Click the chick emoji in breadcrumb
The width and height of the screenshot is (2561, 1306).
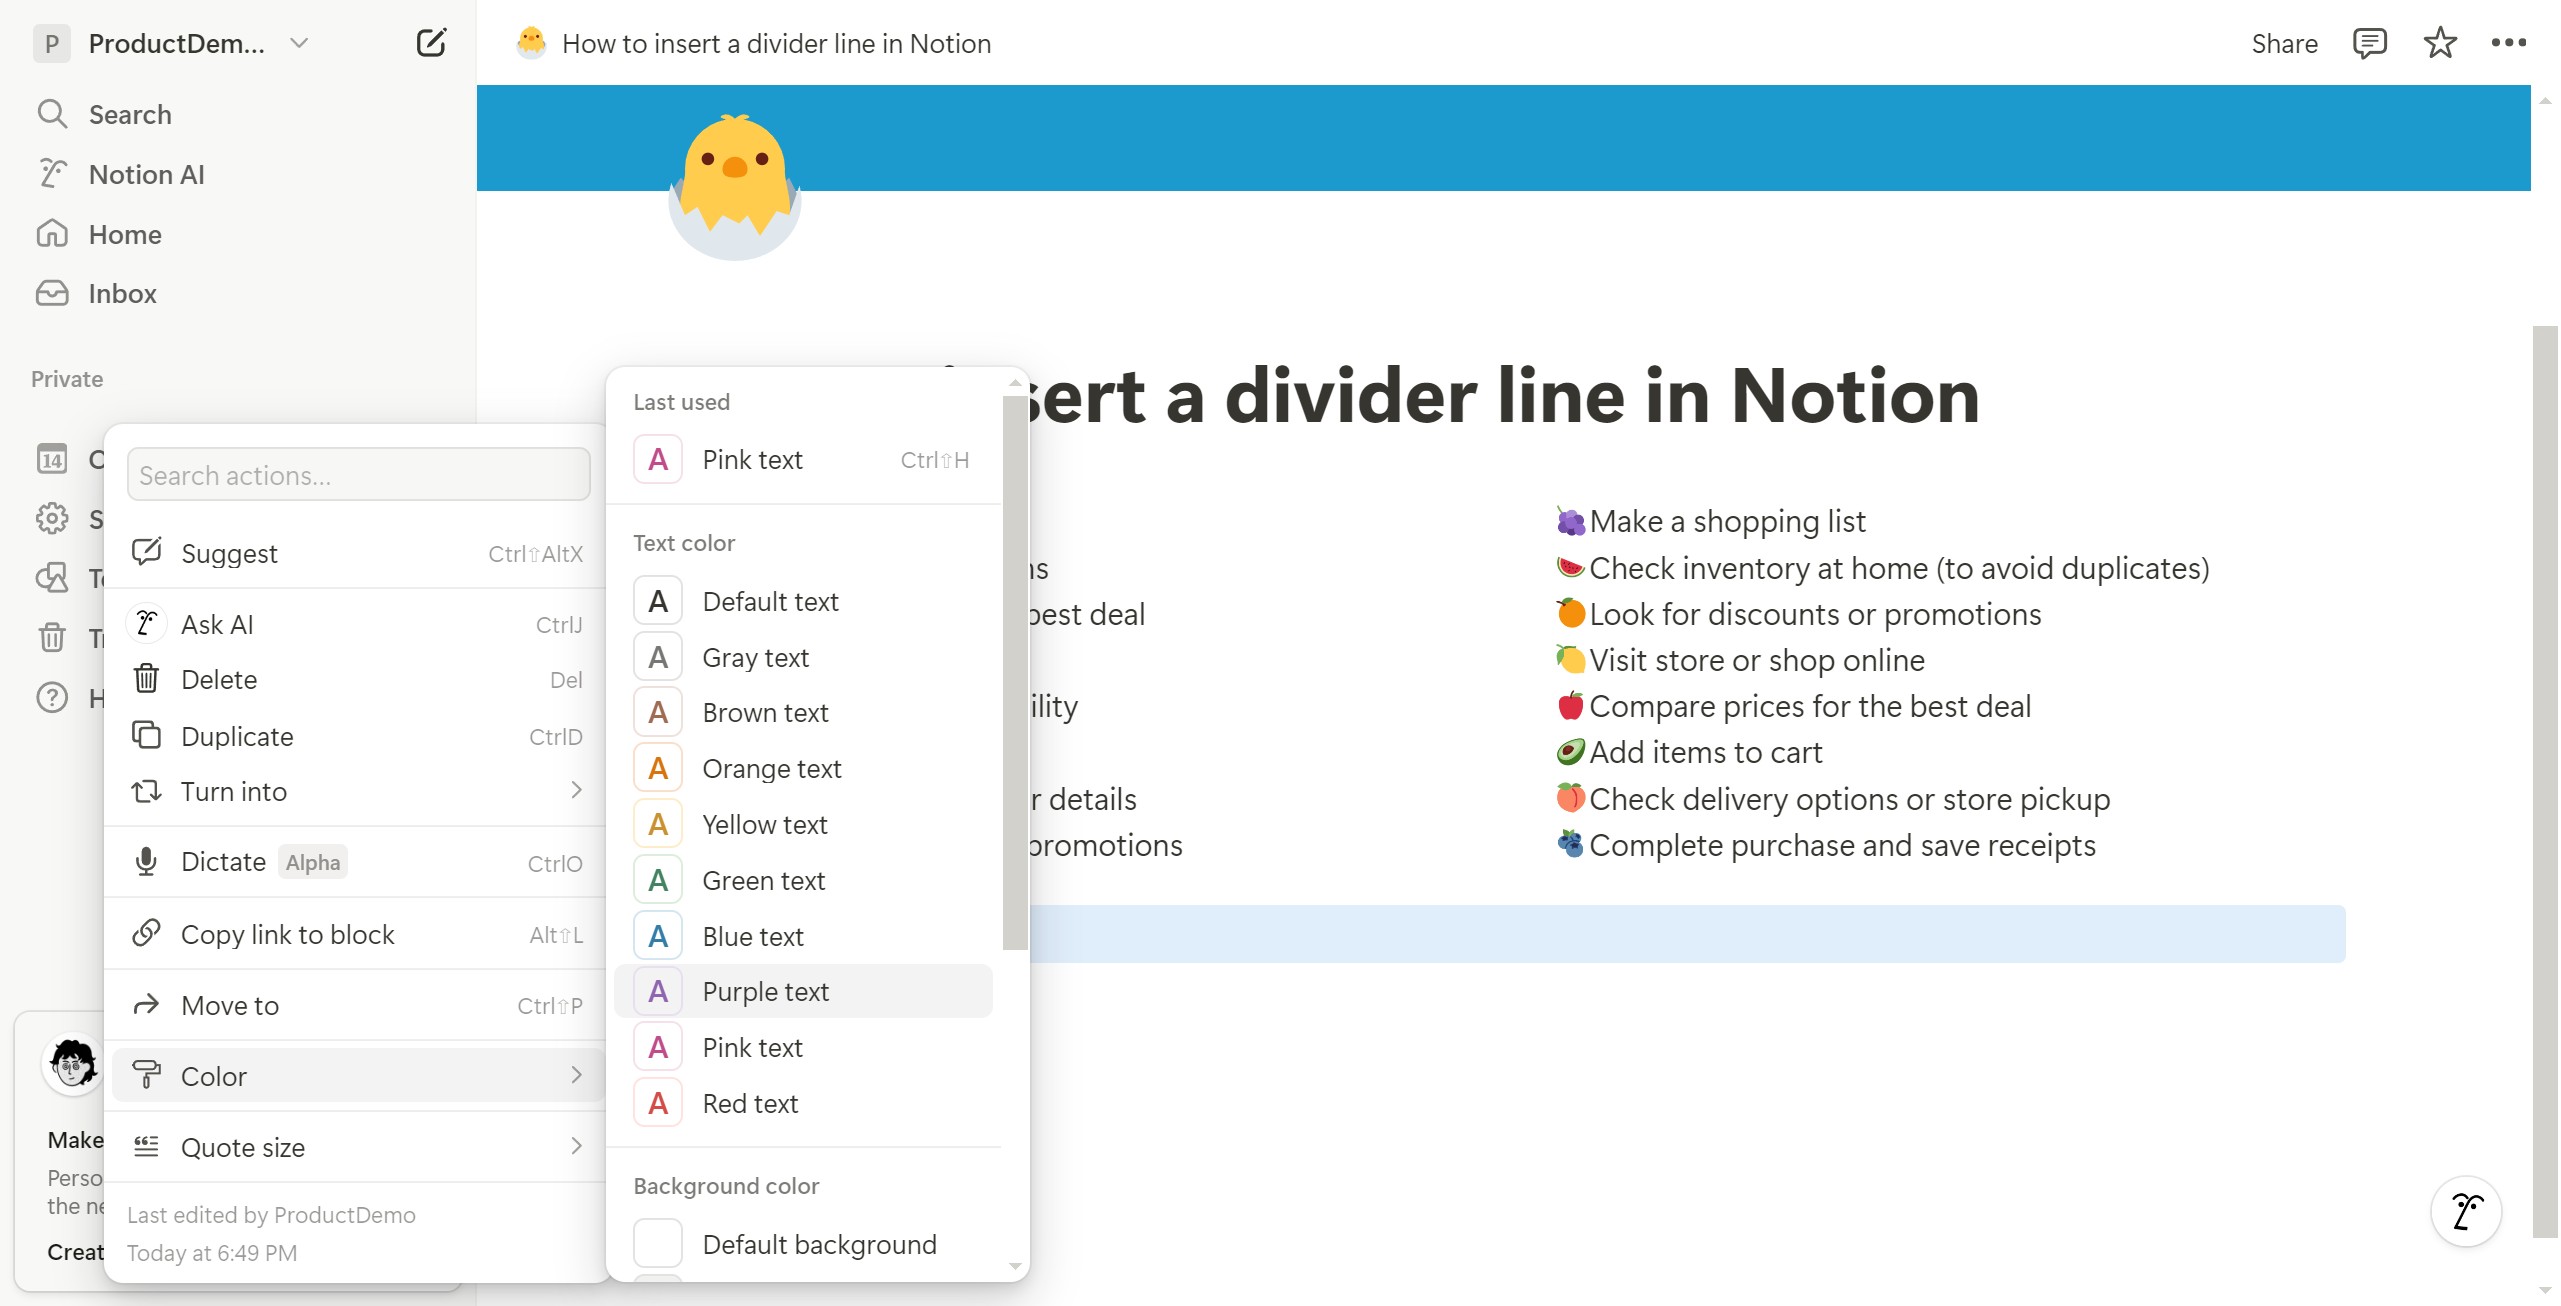click(x=531, y=42)
